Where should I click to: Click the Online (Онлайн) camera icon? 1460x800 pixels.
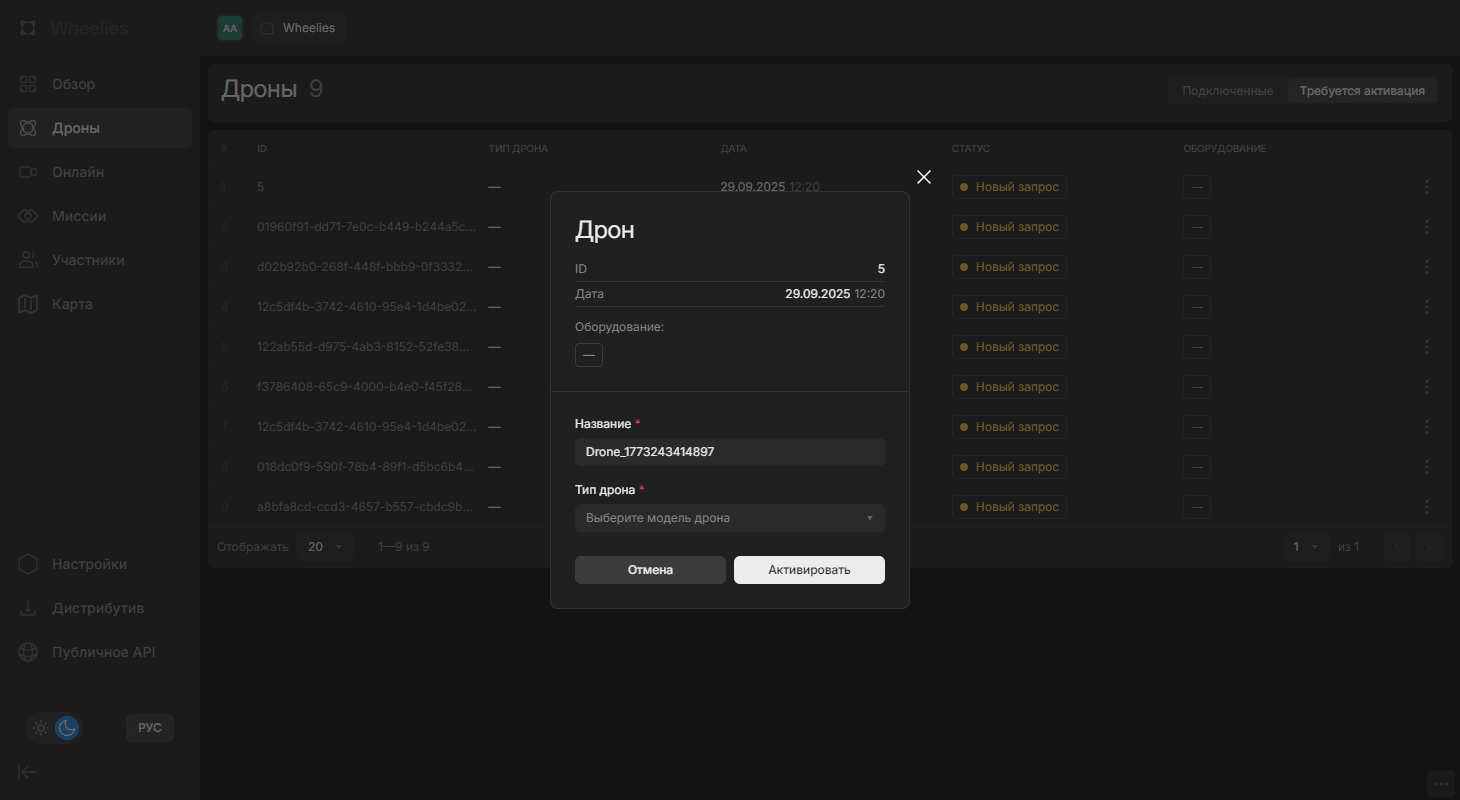pos(28,172)
